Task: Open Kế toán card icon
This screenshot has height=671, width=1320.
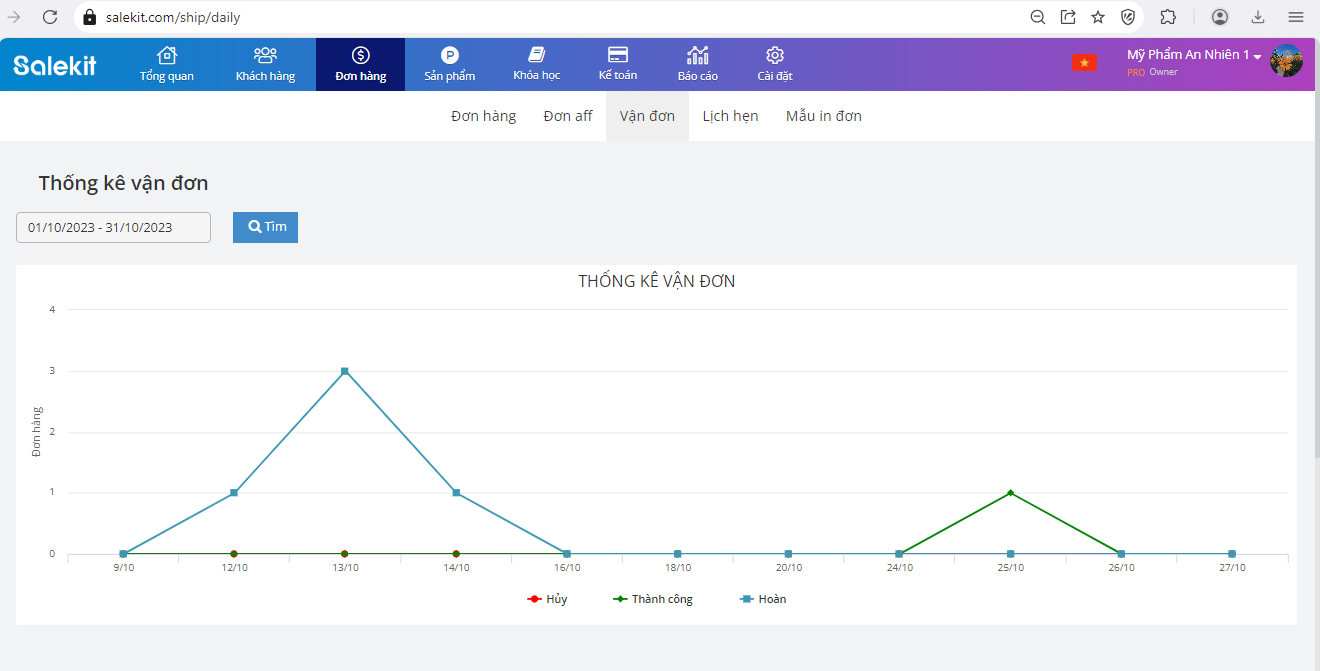Action: pos(618,56)
